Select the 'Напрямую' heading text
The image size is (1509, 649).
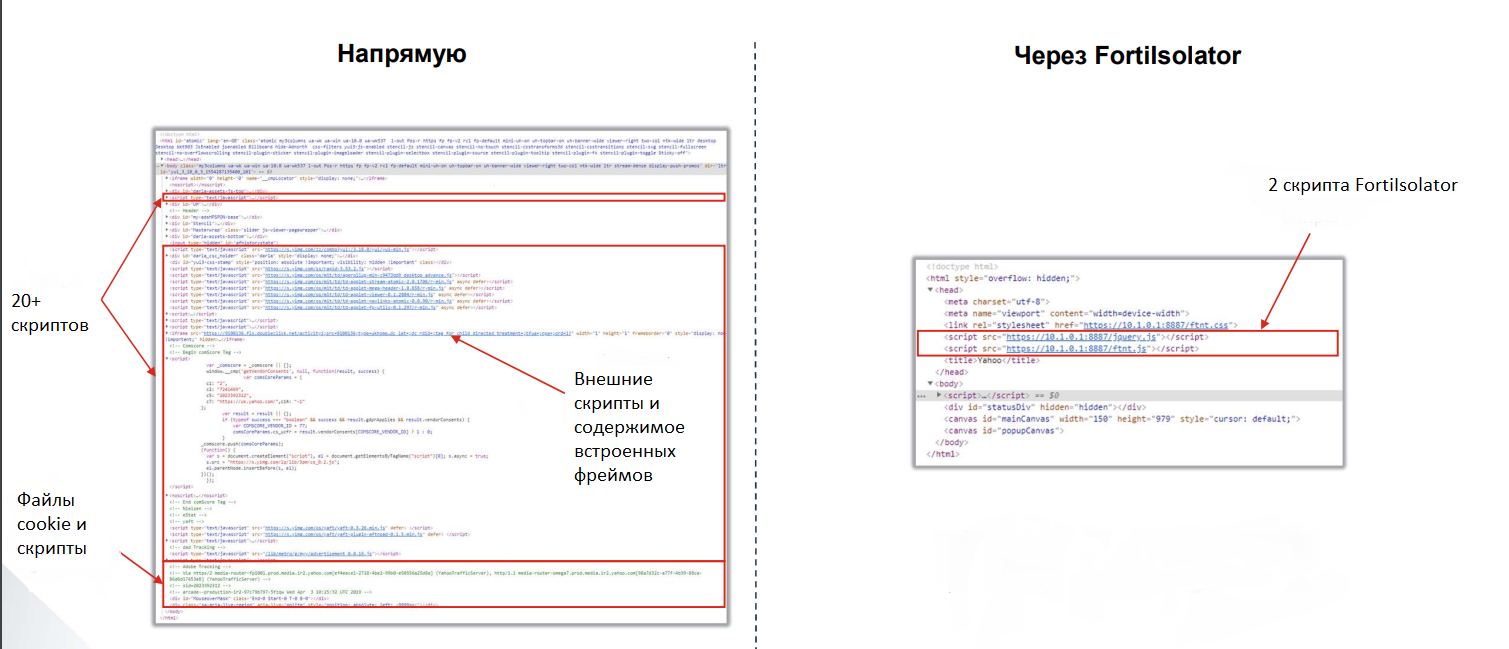400,53
